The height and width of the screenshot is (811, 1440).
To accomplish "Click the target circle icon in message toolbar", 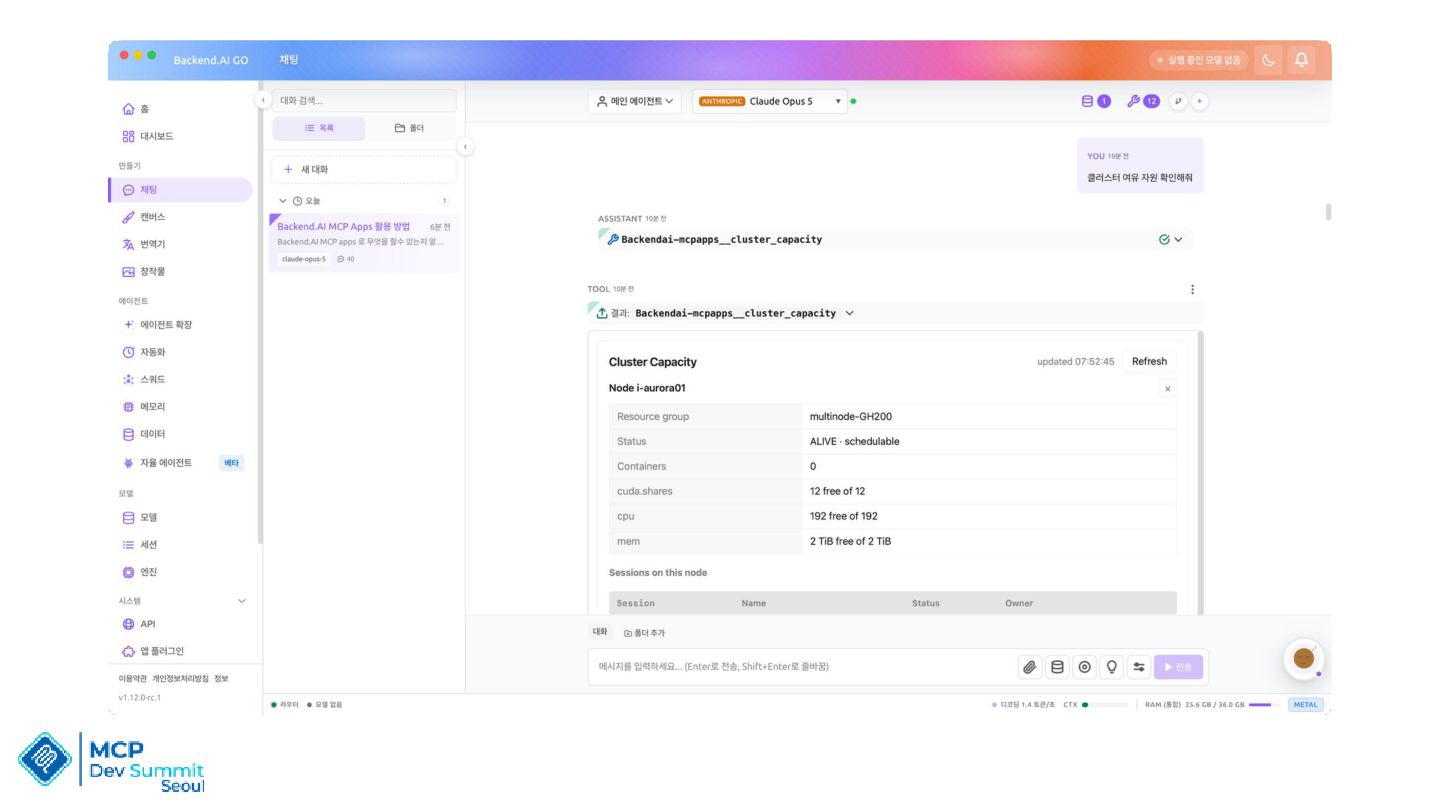I will (x=1084, y=667).
